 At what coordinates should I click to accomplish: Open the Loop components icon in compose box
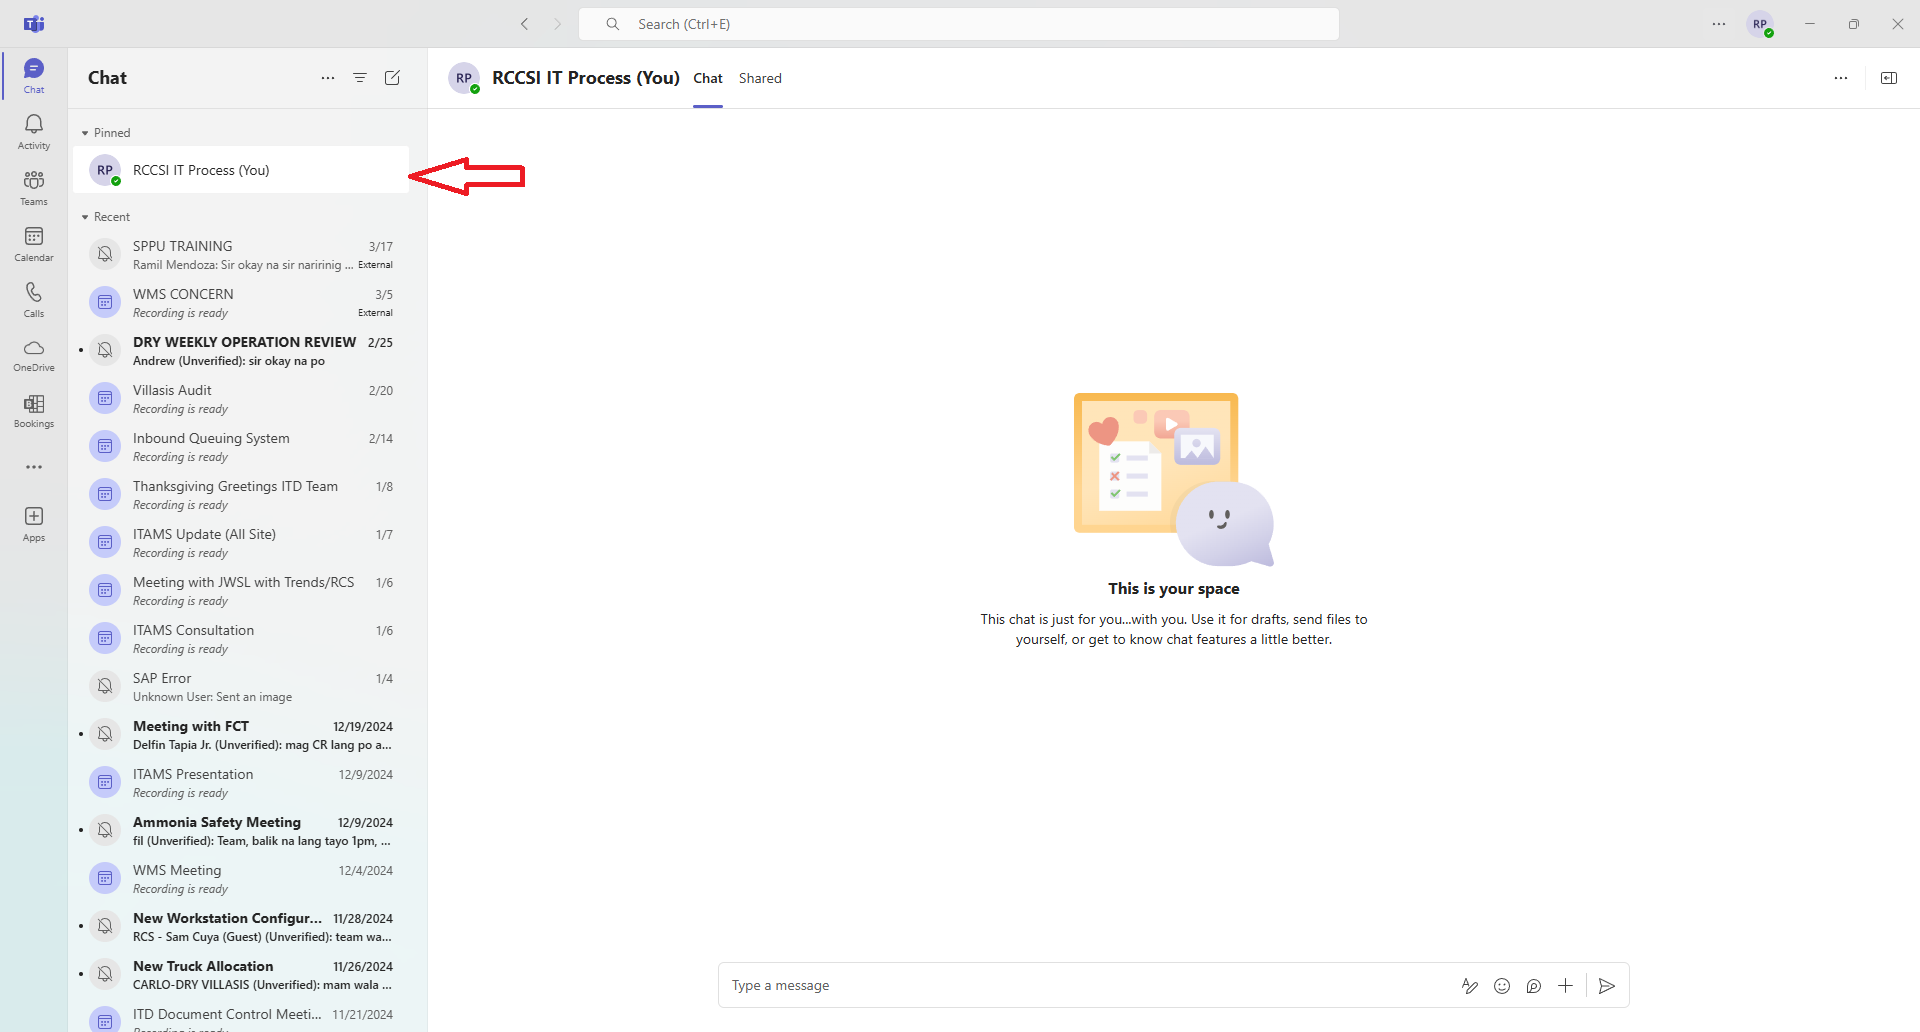(1534, 986)
